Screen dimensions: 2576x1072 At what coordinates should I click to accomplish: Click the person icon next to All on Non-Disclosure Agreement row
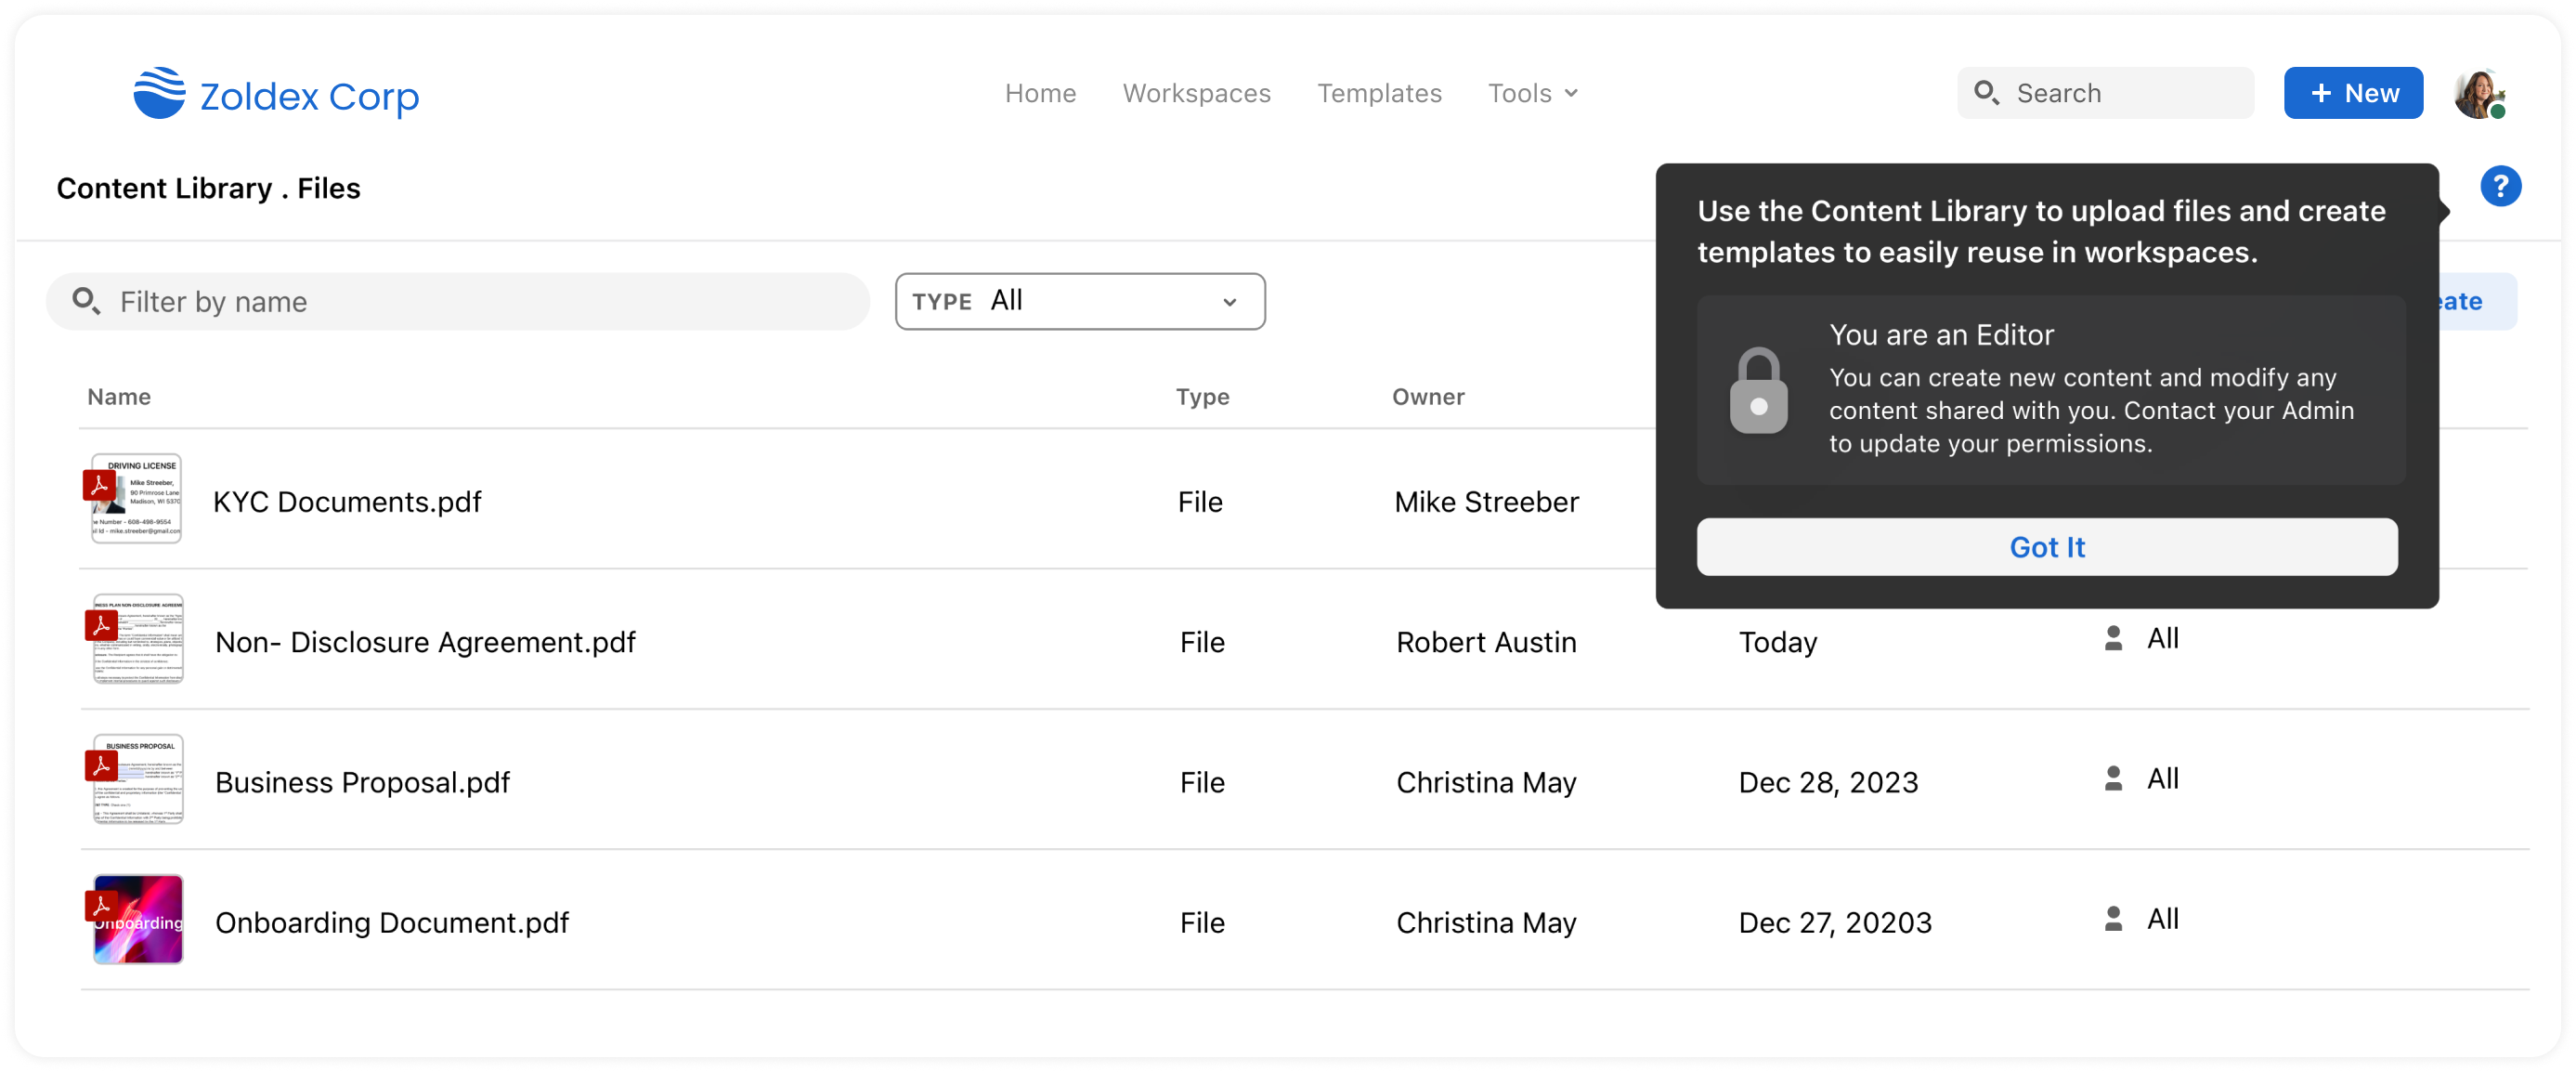pos(2113,637)
